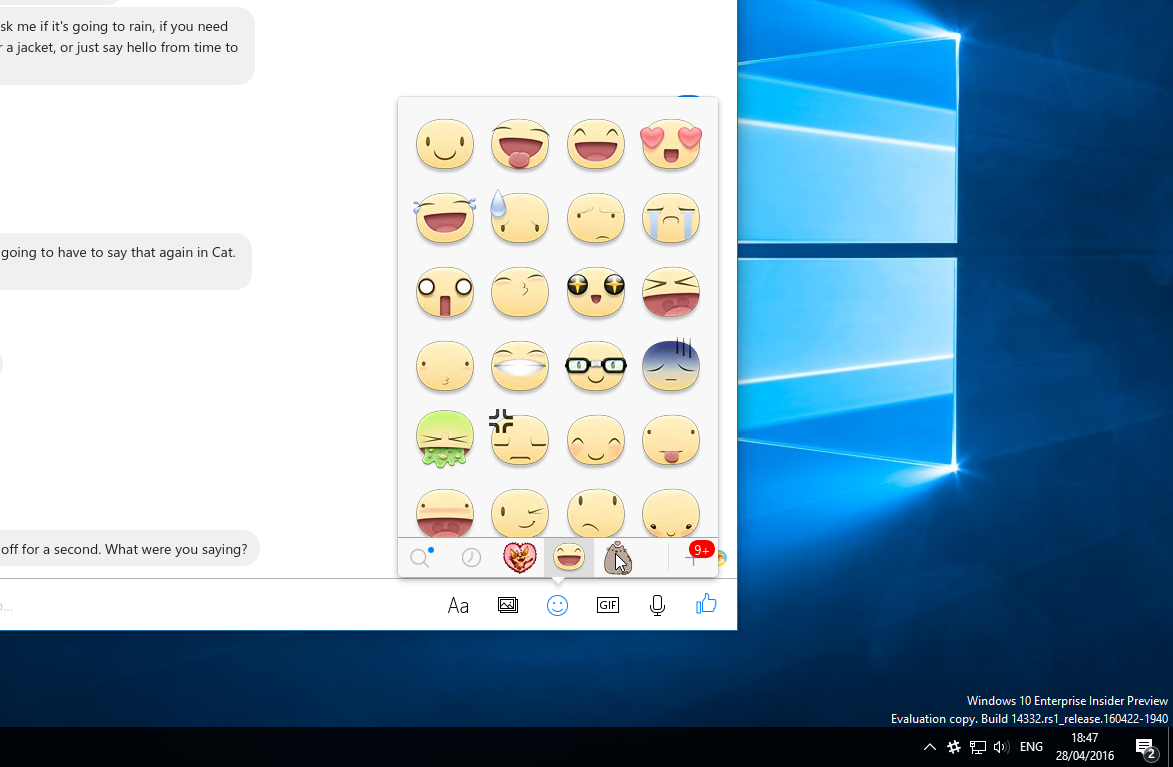
Task: Choose the sad downturned-mouth sticker in bottom row
Action: [x=595, y=513]
